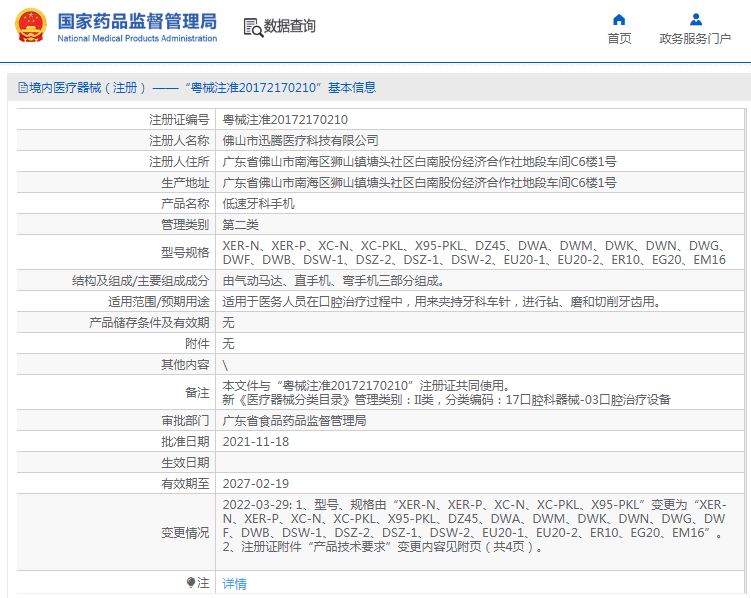
Task: Click the 管理类别 label
Action: (185, 225)
